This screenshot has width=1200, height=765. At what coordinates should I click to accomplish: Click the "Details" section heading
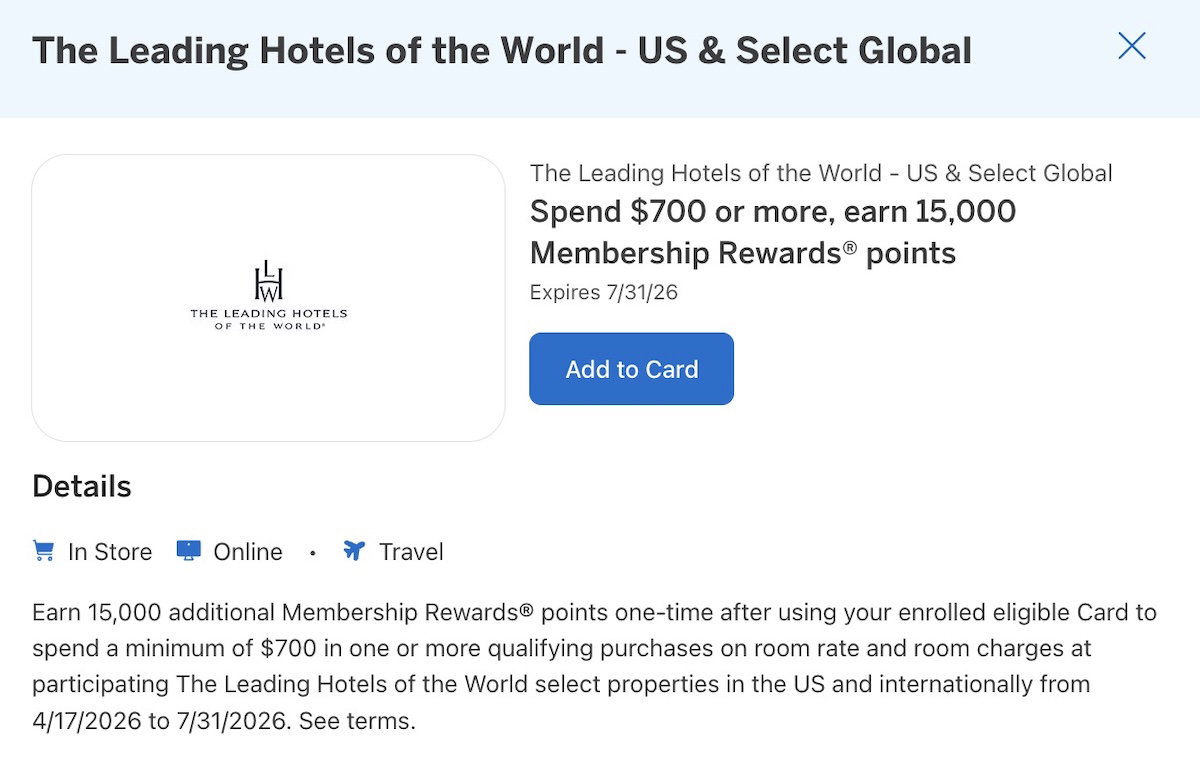pyautogui.click(x=82, y=487)
